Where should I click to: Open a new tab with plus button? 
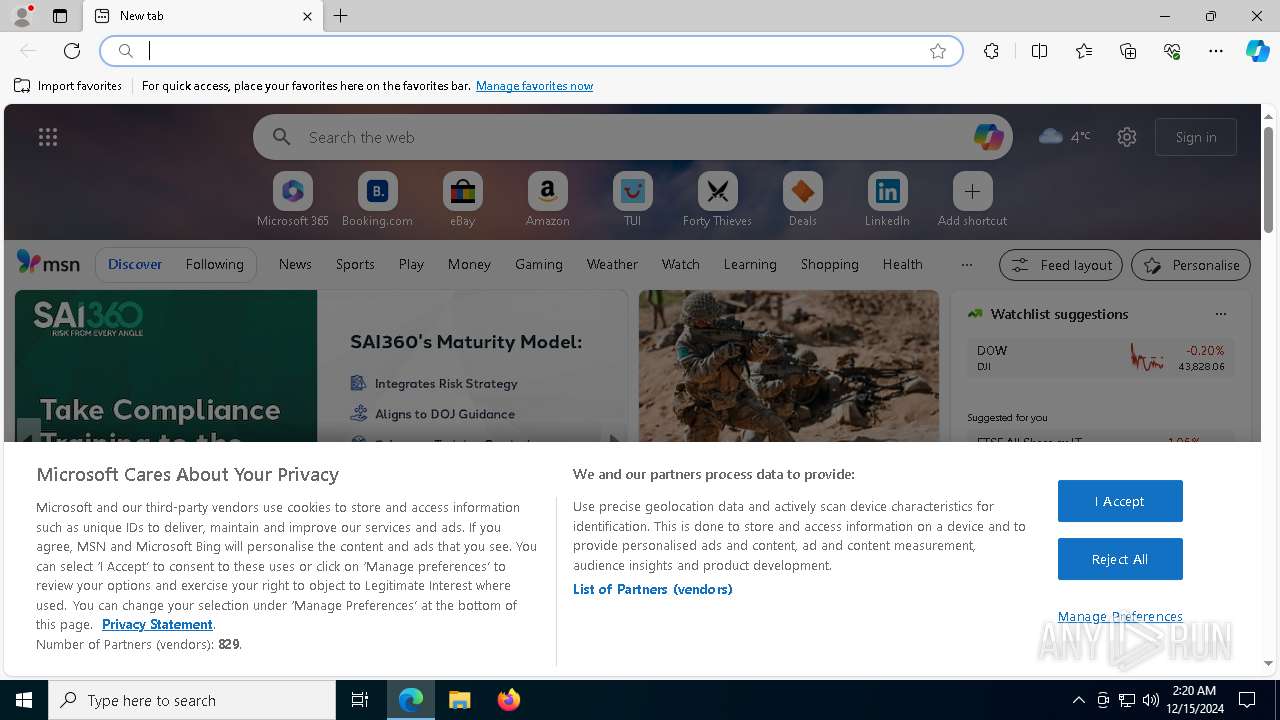[x=341, y=16]
